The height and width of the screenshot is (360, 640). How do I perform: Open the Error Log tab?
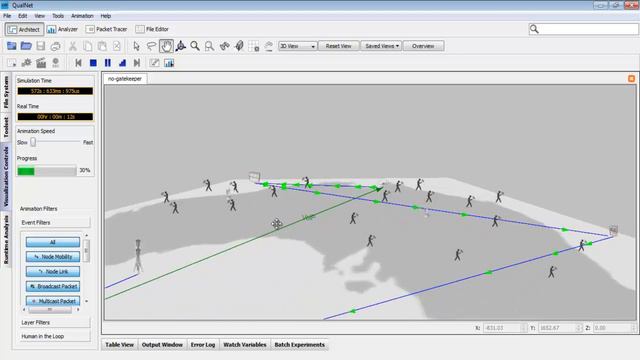tap(203, 345)
